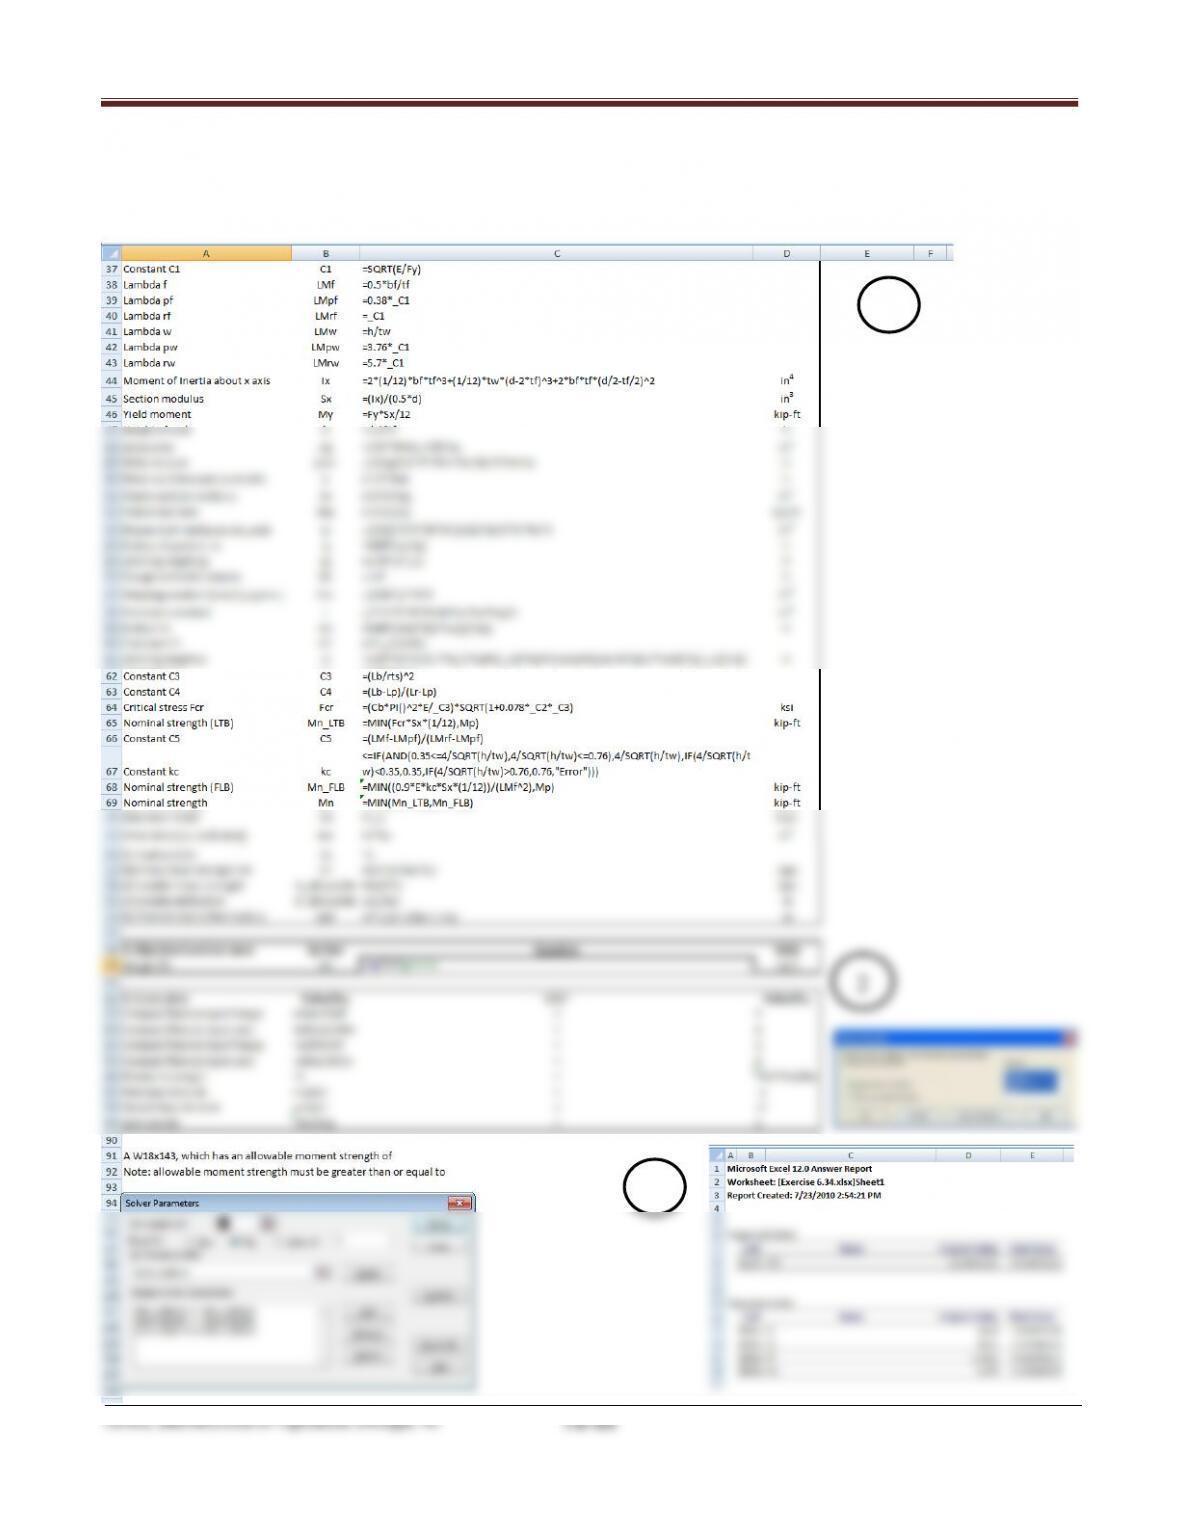Select Report Created timestamp cell
This screenshot has height=1527, width=1180.
coord(804,1195)
